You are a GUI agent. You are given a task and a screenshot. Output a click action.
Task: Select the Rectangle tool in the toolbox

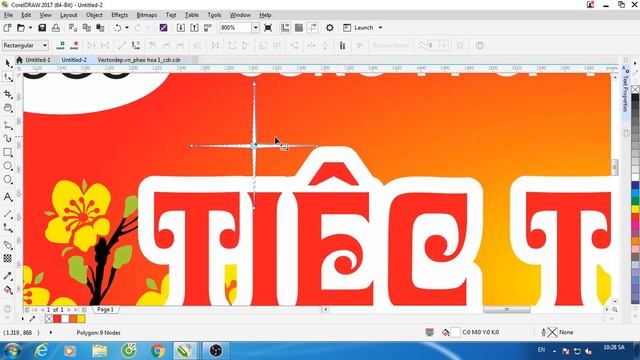[8, 152]
